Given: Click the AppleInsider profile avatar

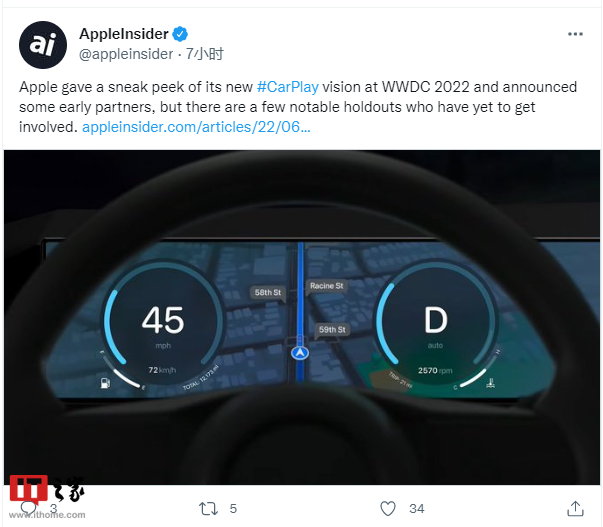Looking at the screenshot, I should click(x=43, y=45).
